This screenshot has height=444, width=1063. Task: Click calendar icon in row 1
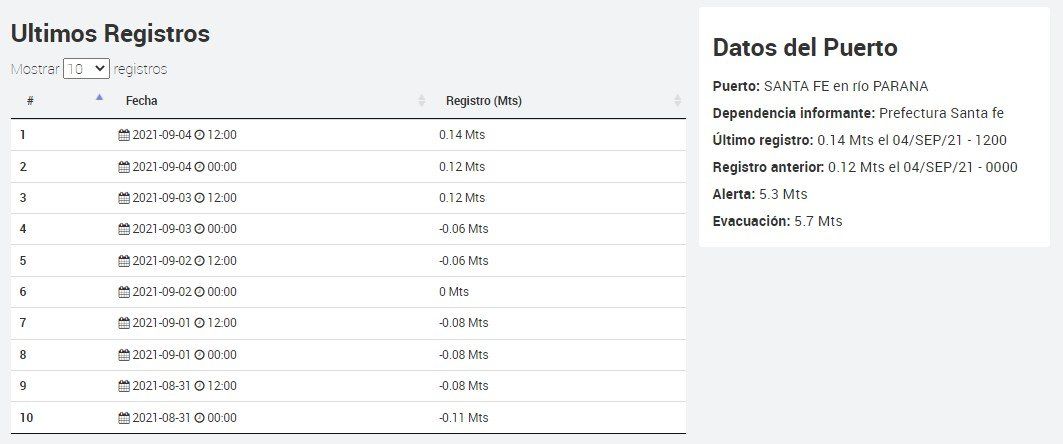pos(124,135)
